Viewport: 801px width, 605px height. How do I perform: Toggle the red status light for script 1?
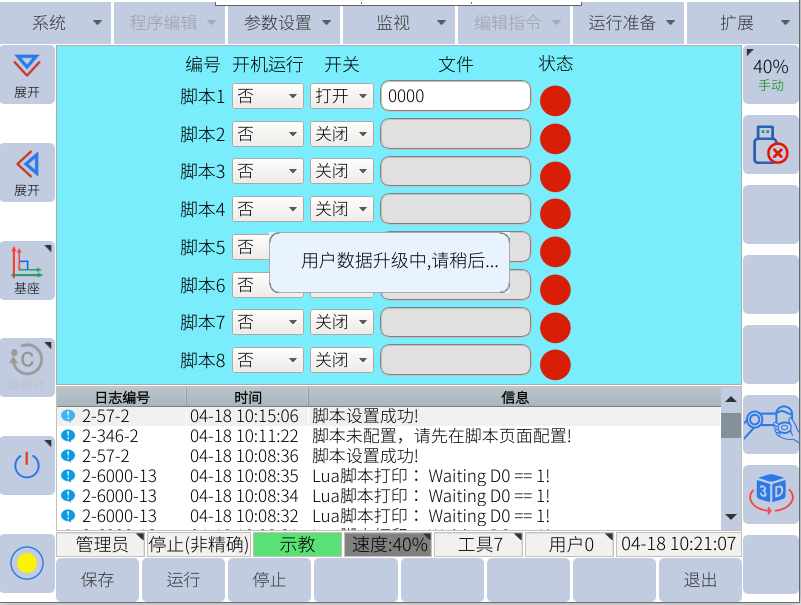[555, 101]
